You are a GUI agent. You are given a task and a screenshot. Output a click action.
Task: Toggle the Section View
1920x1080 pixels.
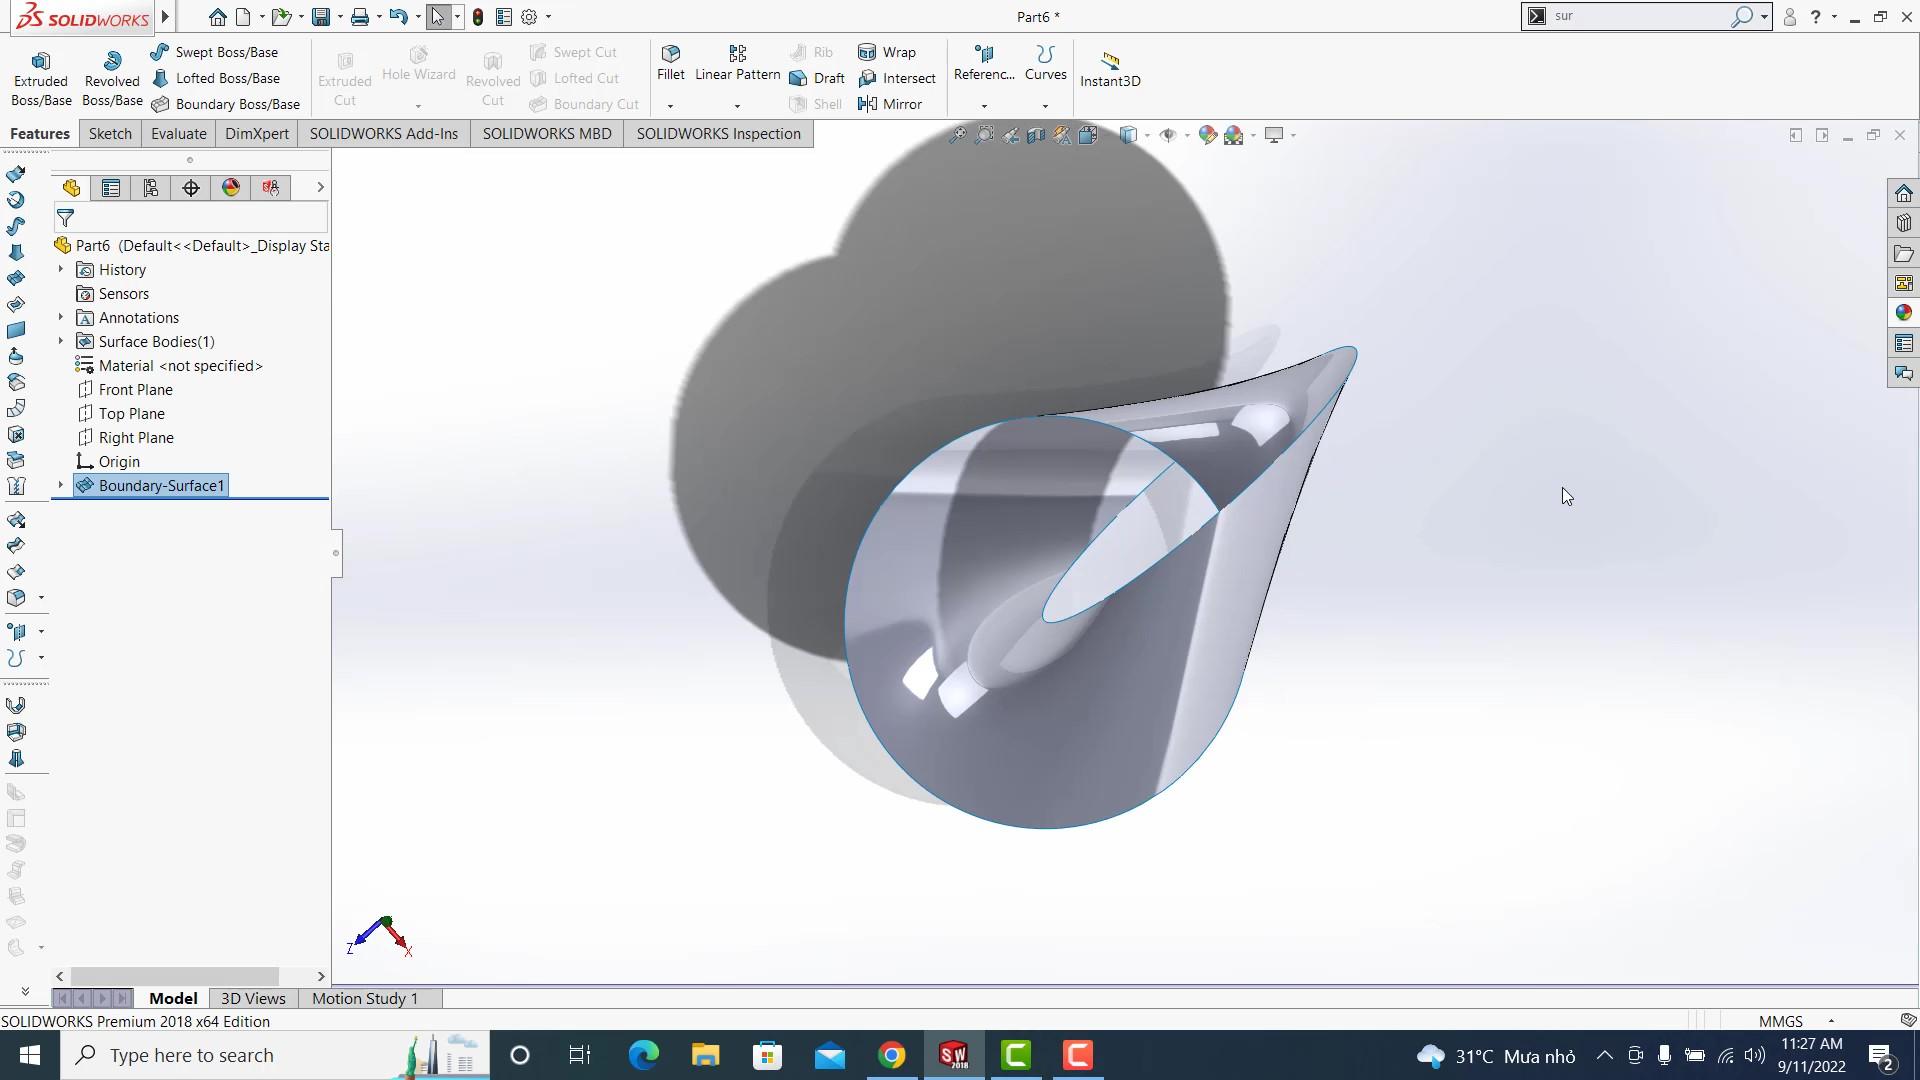click(x=1036, y=135)
